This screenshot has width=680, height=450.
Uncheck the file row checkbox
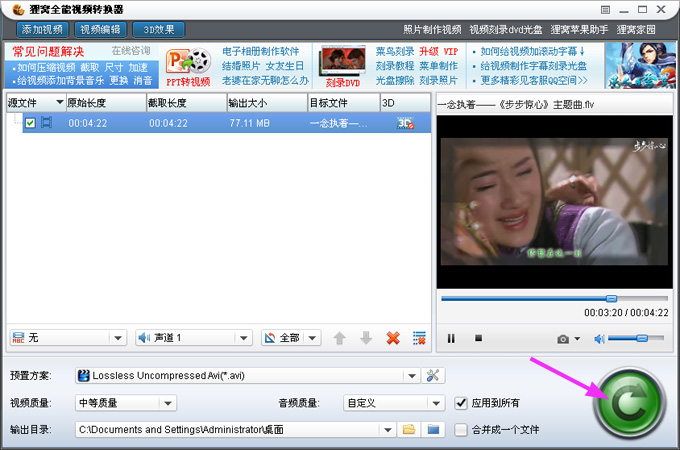pos(30,123)
